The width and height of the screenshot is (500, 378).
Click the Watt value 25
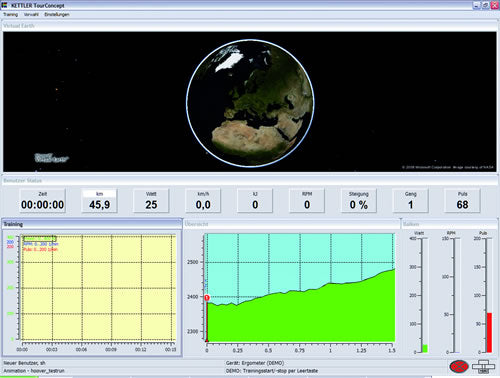tap(151, 205)
